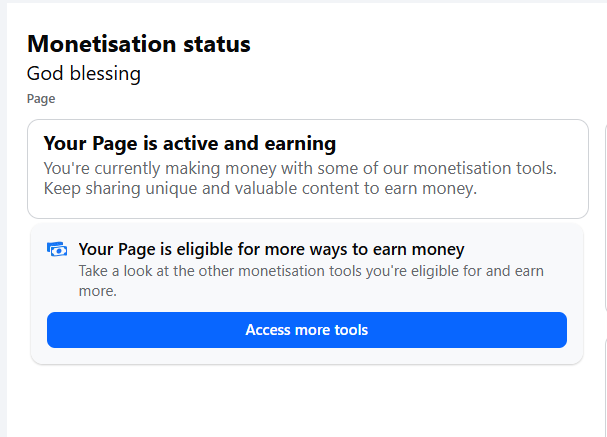Click the "You're currently making money" text line

pos(300,168)
